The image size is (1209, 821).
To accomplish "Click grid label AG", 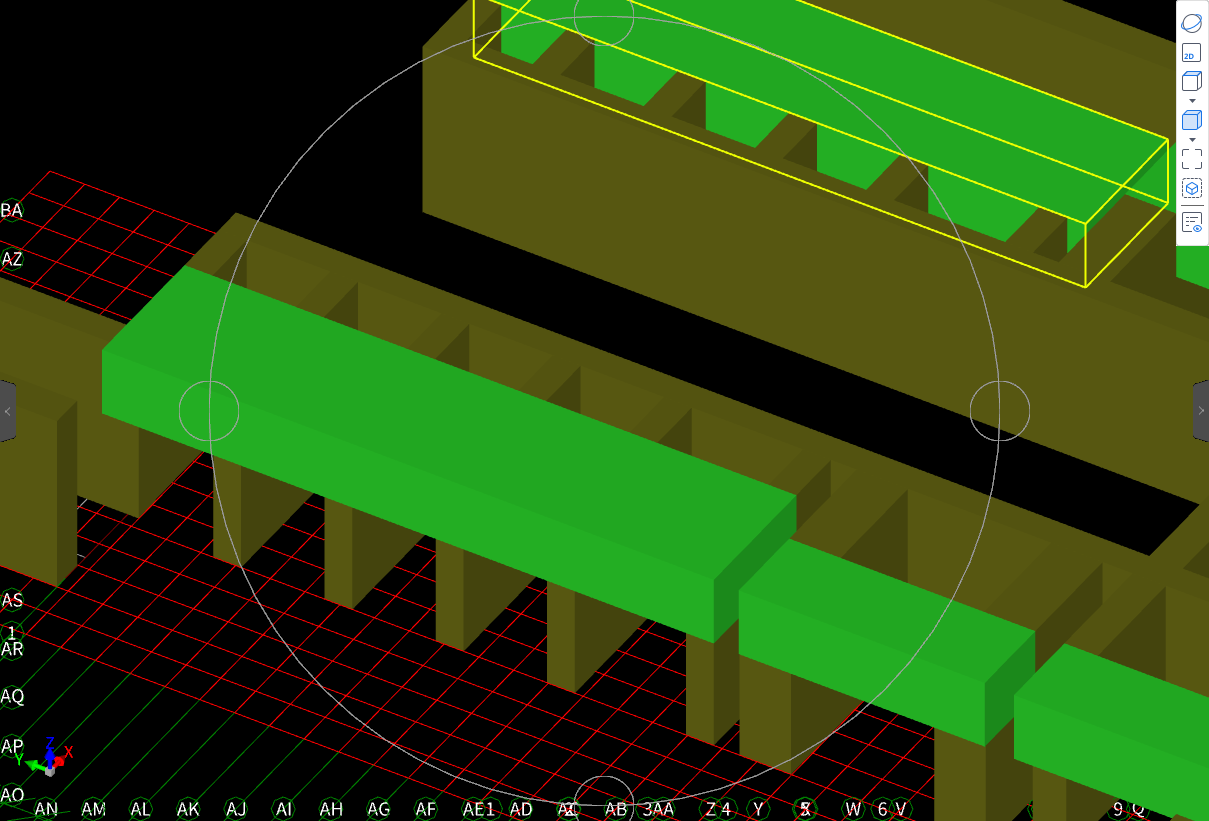I will pyautogui.click(x=378, y=809).
